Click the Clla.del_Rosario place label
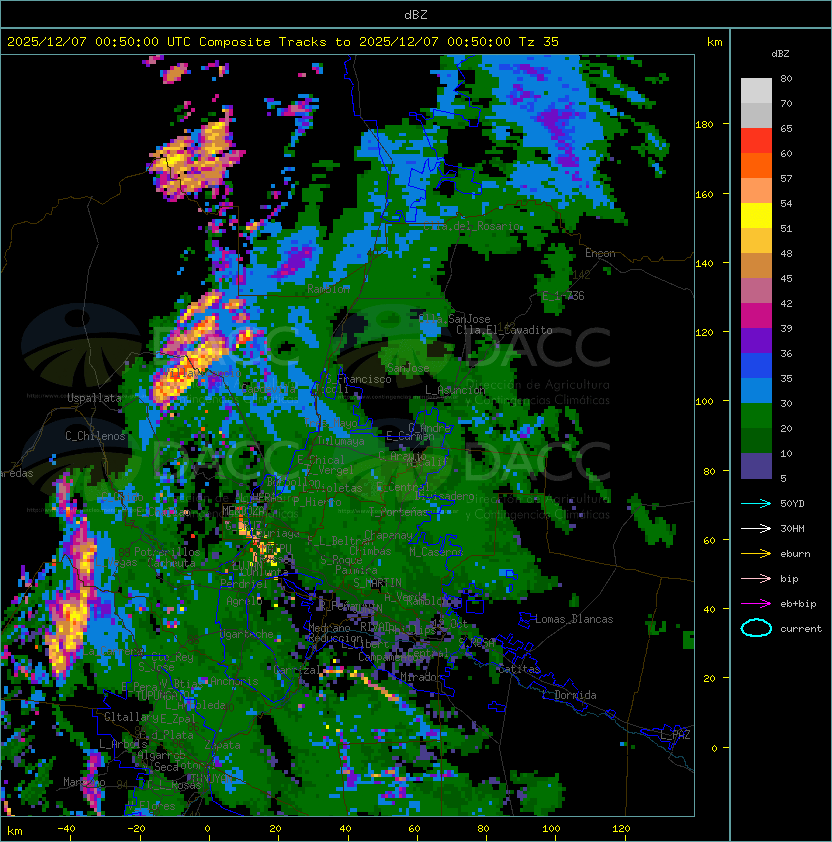This screenshot has height=842, width=832. click(472, 226)
